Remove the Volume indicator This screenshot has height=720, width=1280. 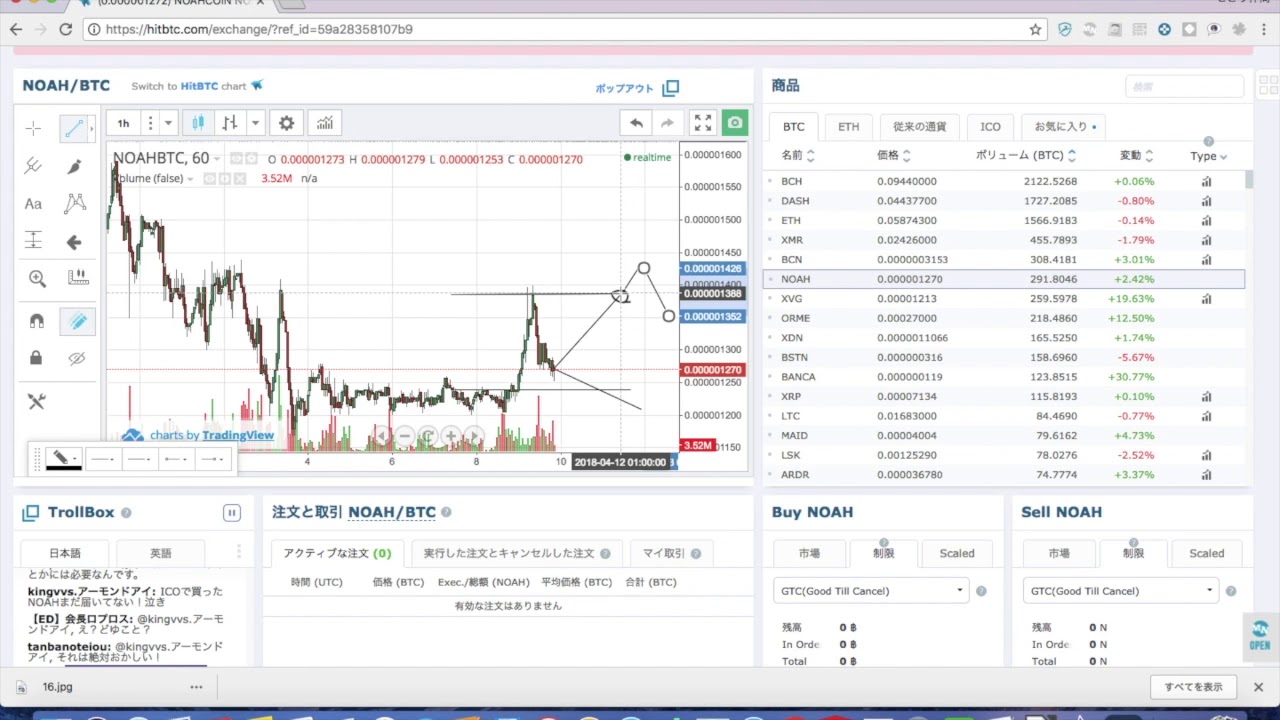point(241,179)
